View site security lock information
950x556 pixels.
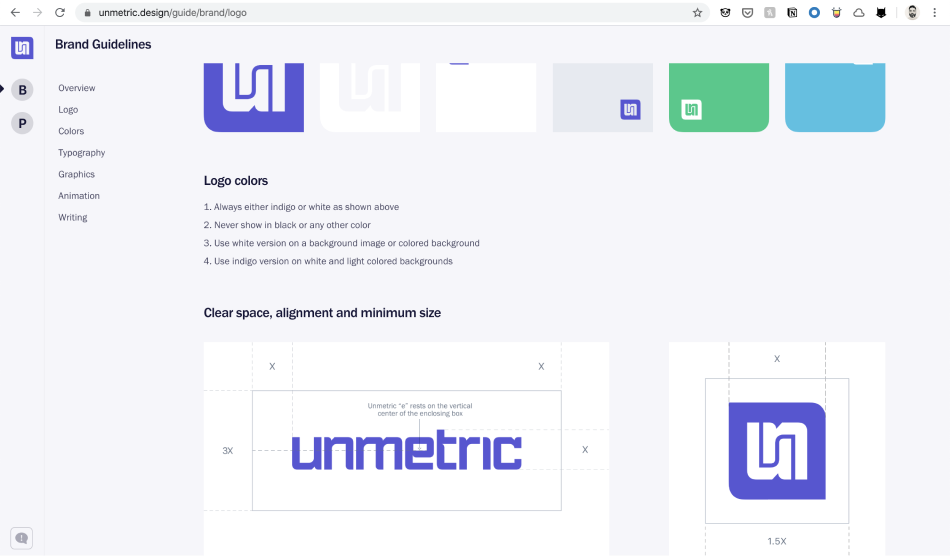click(87, 12)
